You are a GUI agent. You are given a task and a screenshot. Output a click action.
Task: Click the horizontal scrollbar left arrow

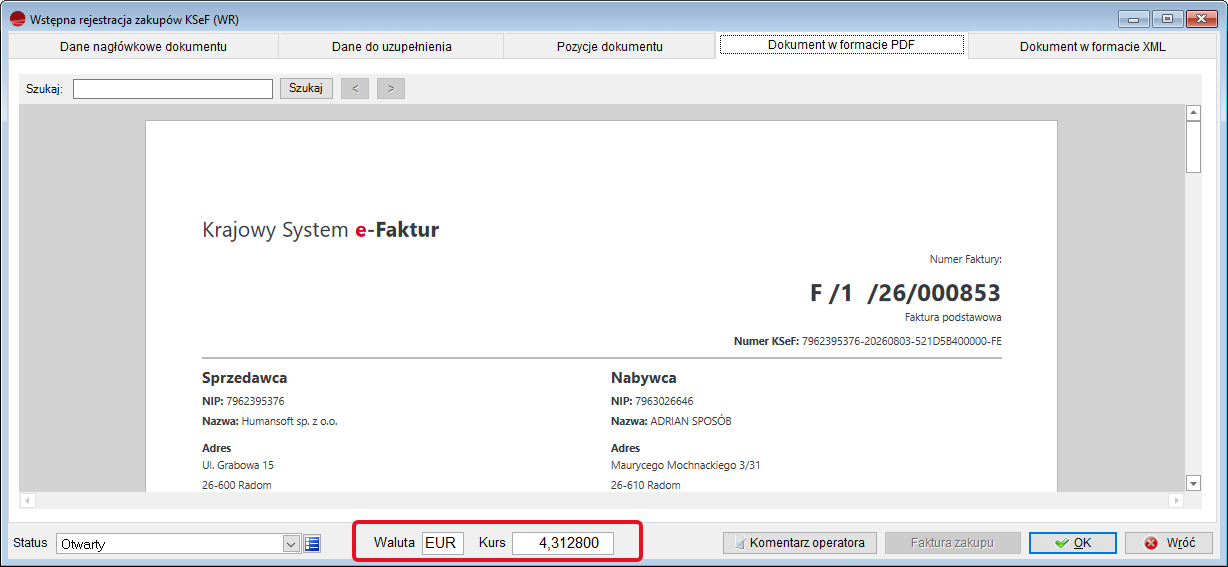28,499
